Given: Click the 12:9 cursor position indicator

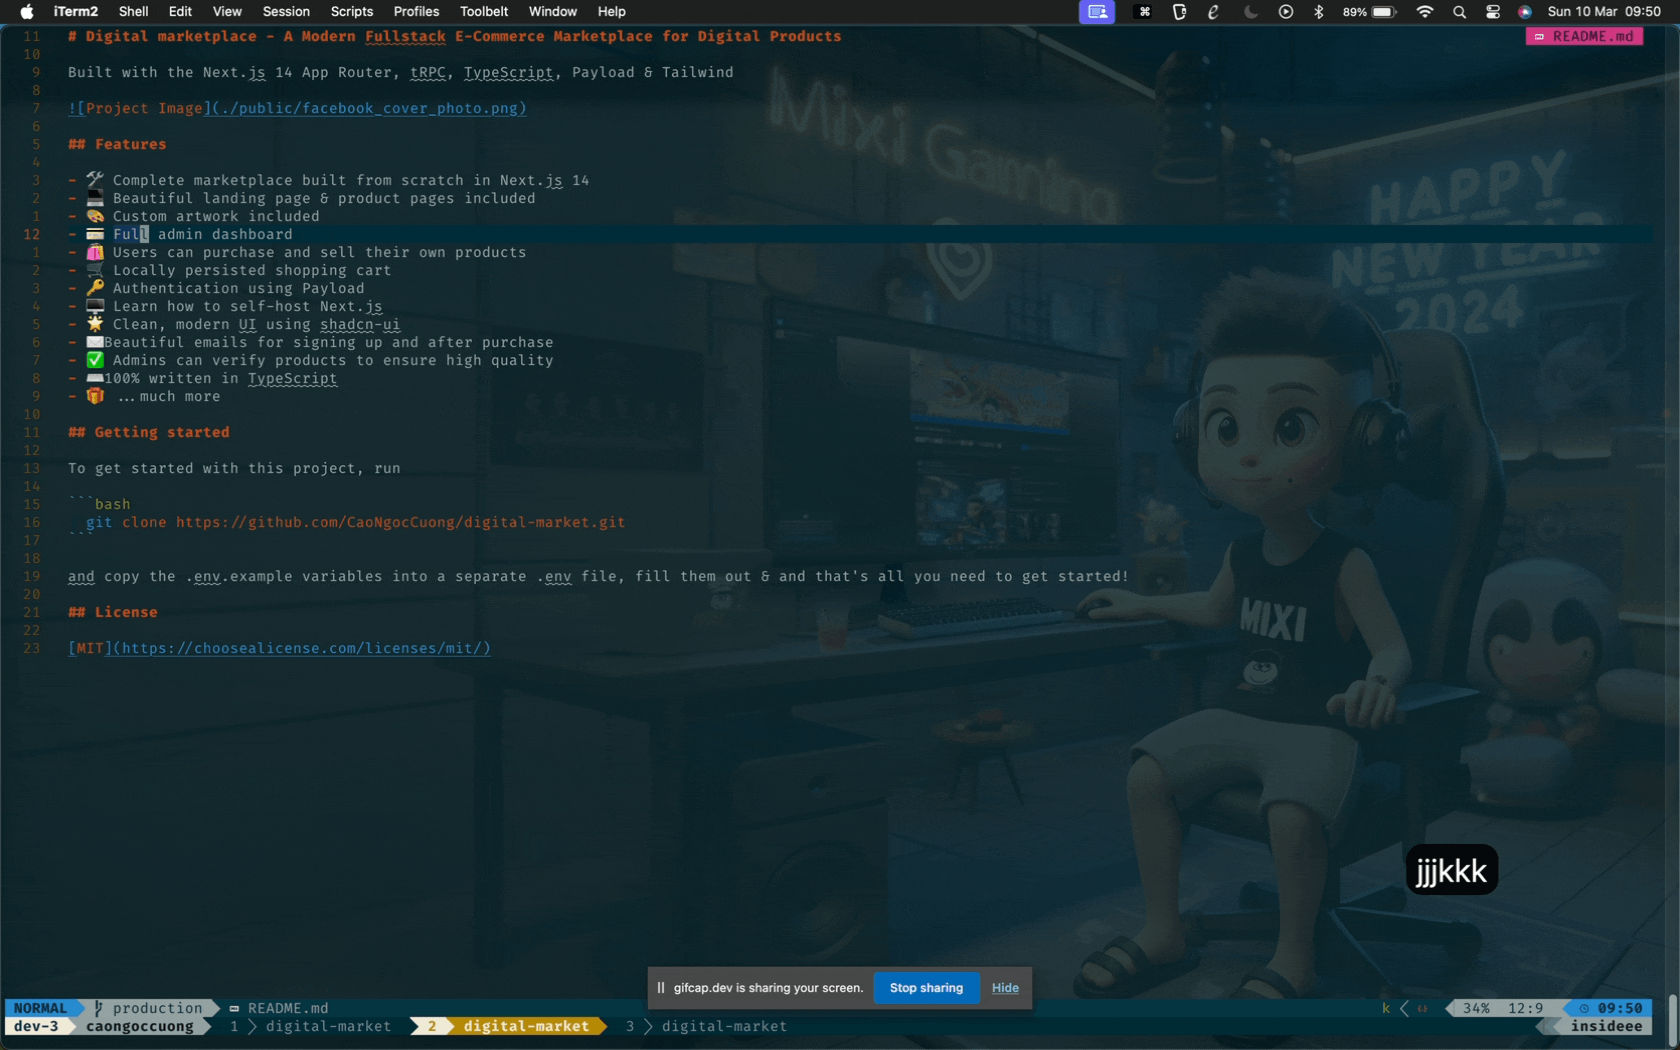Looking at the screenshot, I should pos(1525,1008).
